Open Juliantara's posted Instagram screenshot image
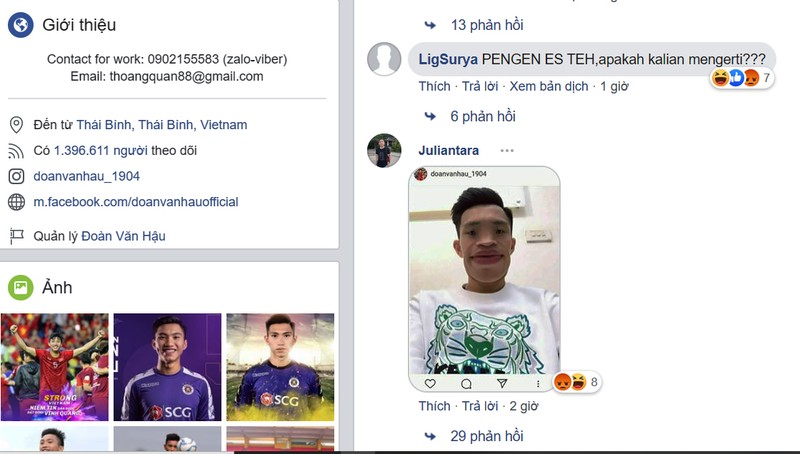 [484, 279]
